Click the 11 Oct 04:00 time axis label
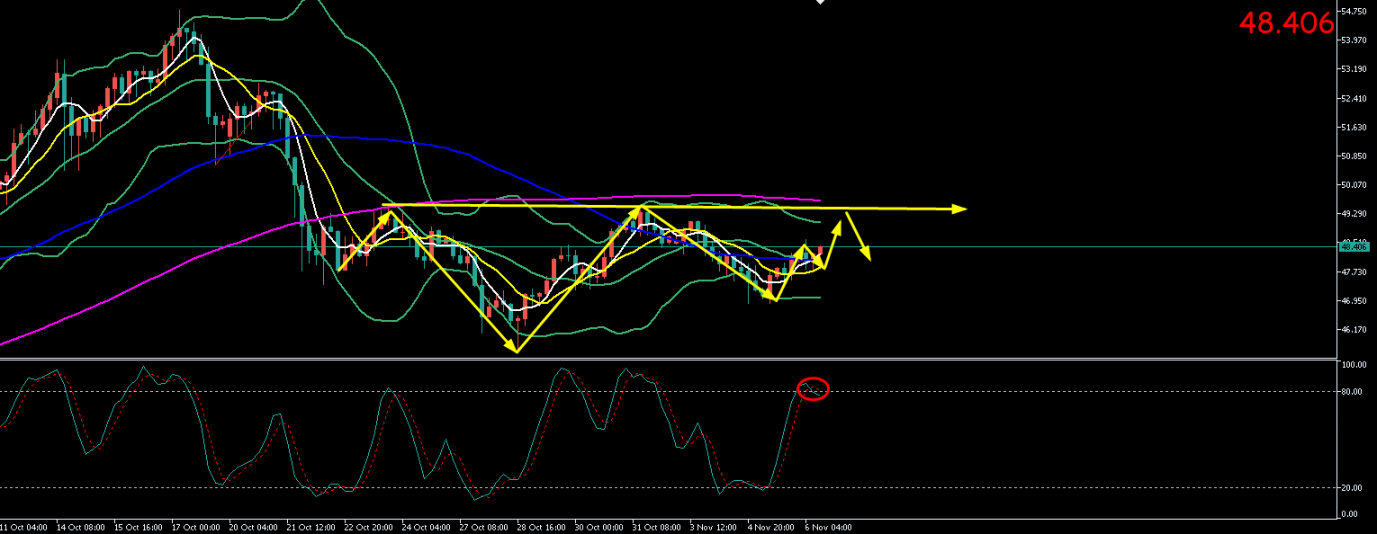1377x534 pixels. [24, 526]
